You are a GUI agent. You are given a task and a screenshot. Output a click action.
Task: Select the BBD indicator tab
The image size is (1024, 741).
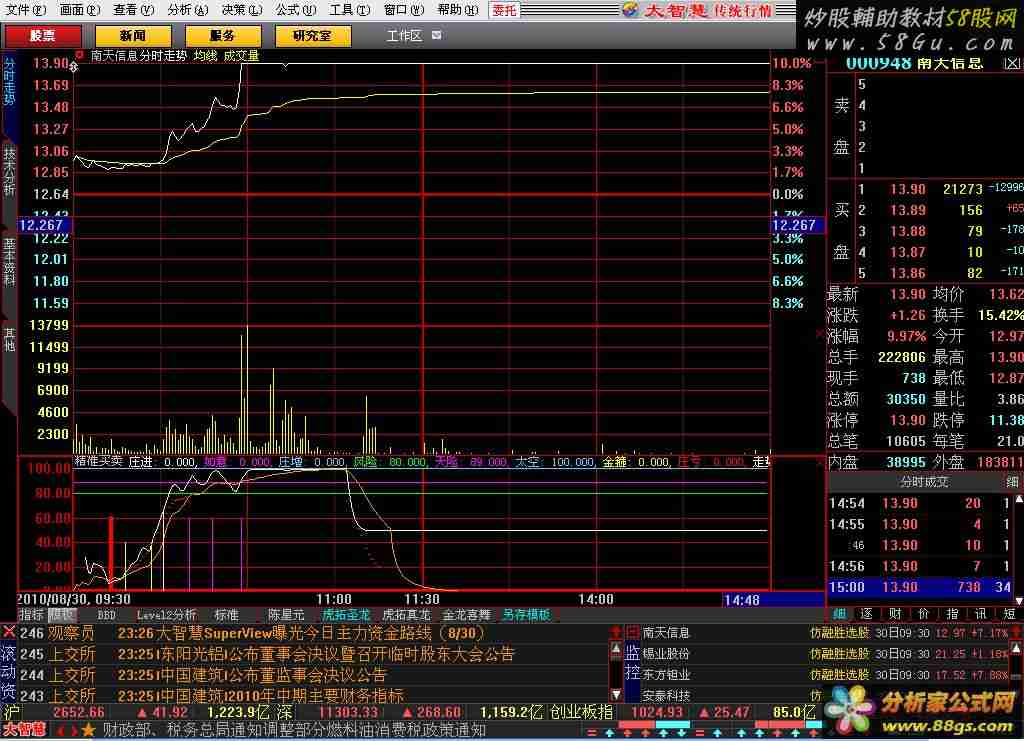click(106, 614)
